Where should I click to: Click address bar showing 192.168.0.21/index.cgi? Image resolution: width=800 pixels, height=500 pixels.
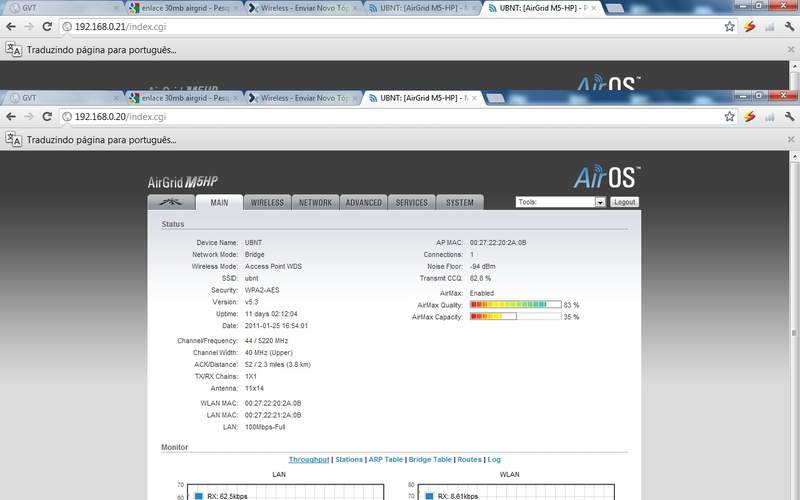(x=390, y=27)
